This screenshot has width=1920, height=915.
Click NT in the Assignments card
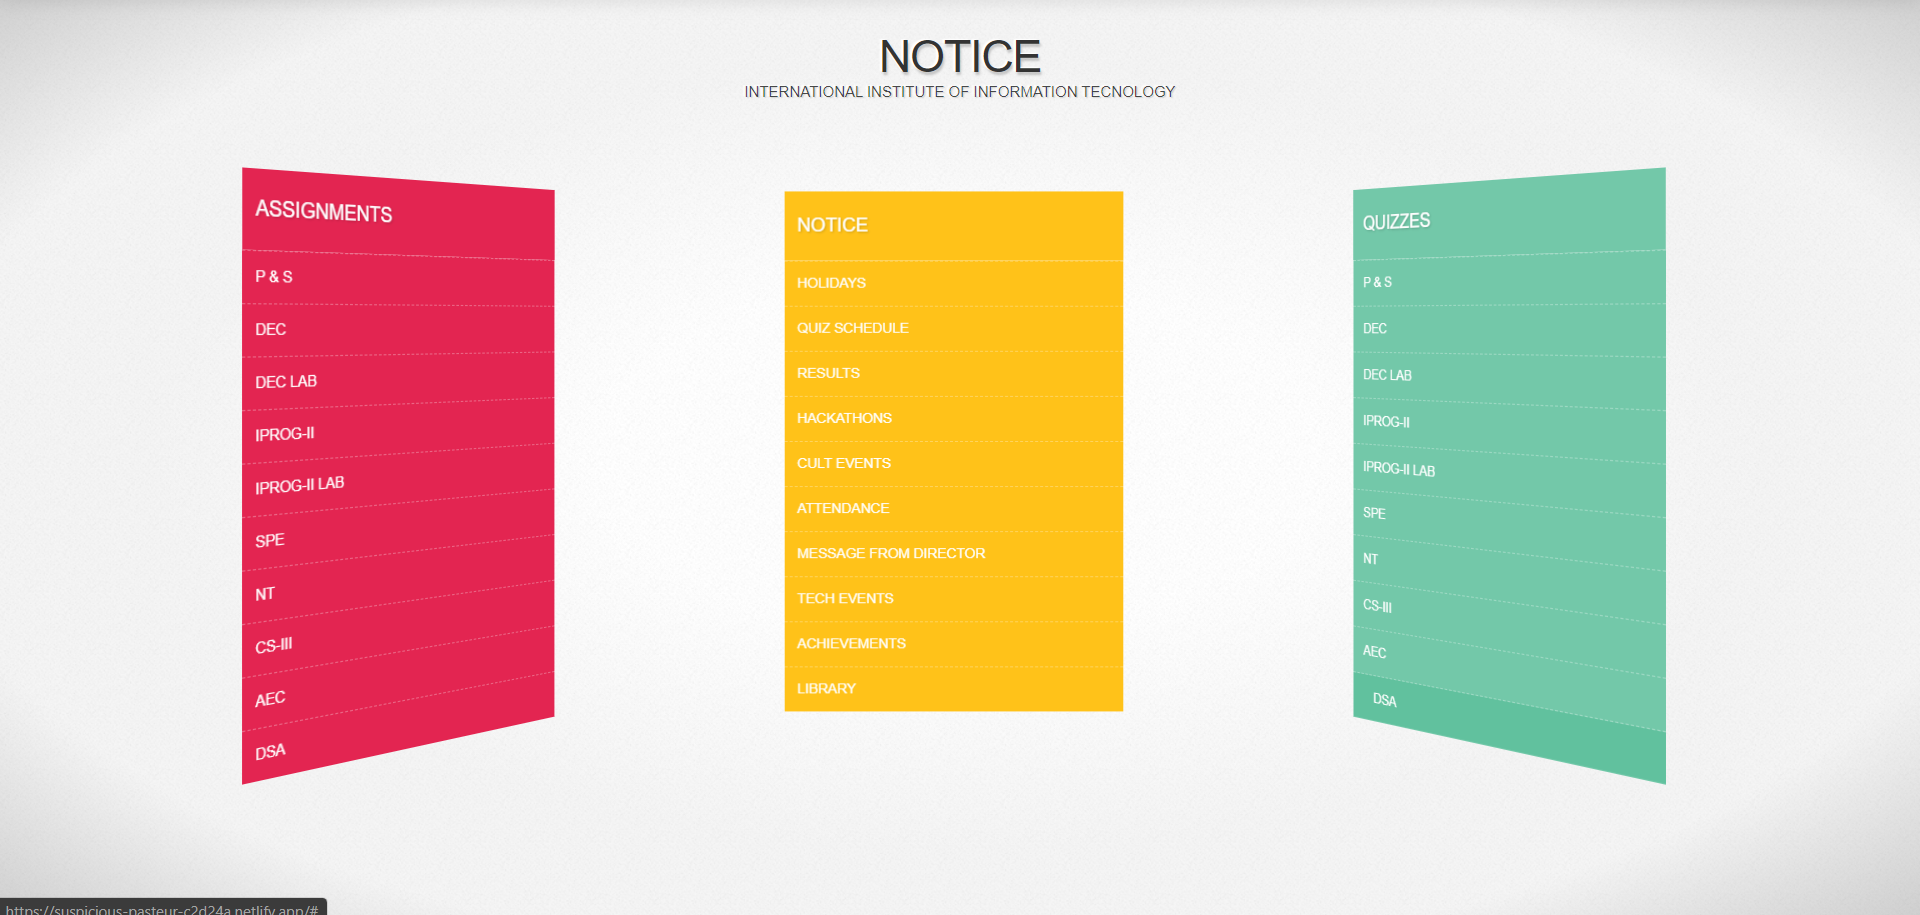click(398, 582)
